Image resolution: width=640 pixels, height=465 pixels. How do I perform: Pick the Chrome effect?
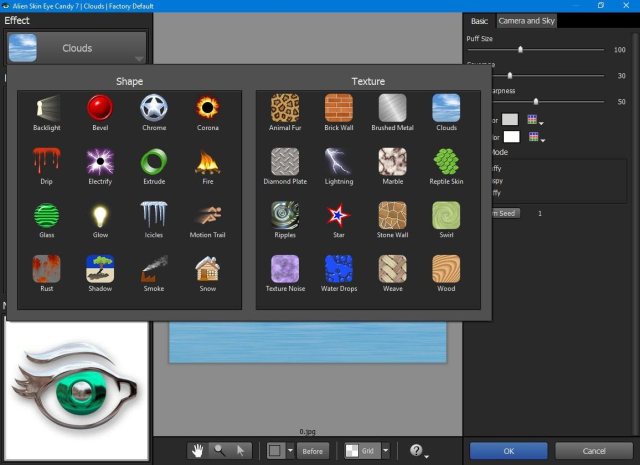[154, 108]
